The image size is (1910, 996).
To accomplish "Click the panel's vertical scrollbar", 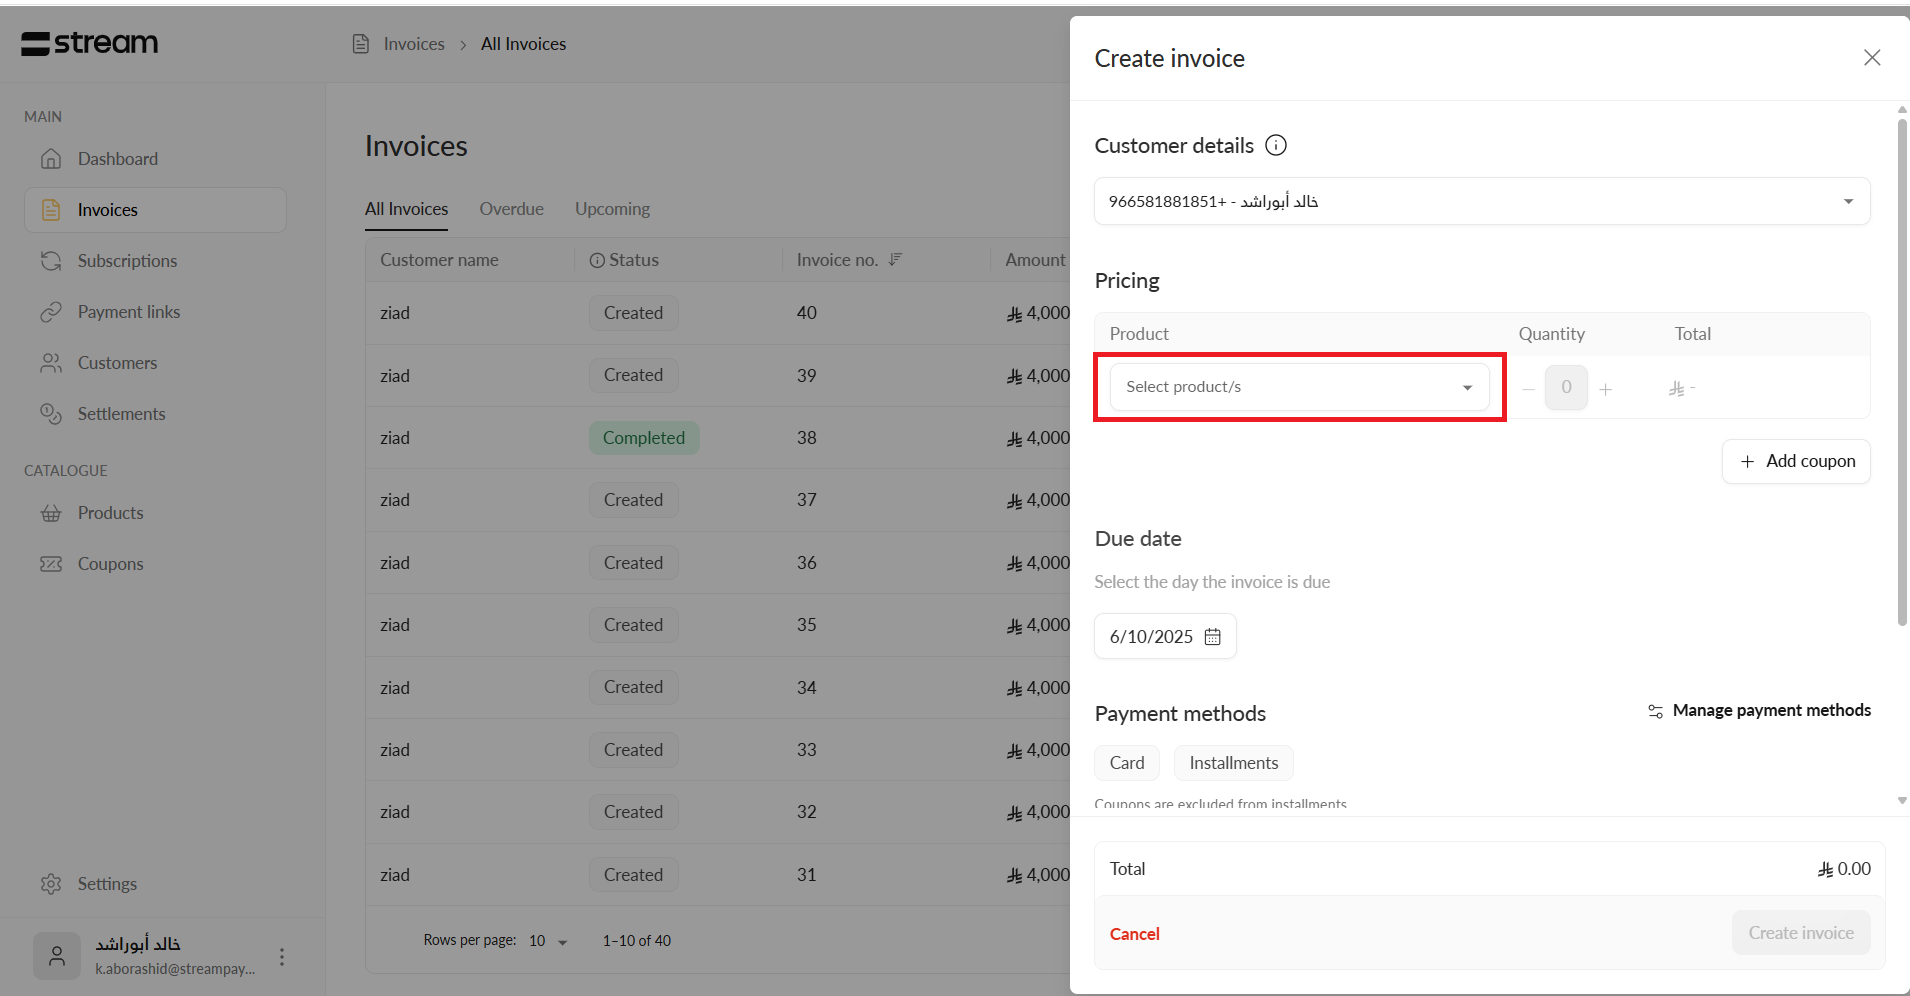I will pyautogui.click(x=1902, y=370).
